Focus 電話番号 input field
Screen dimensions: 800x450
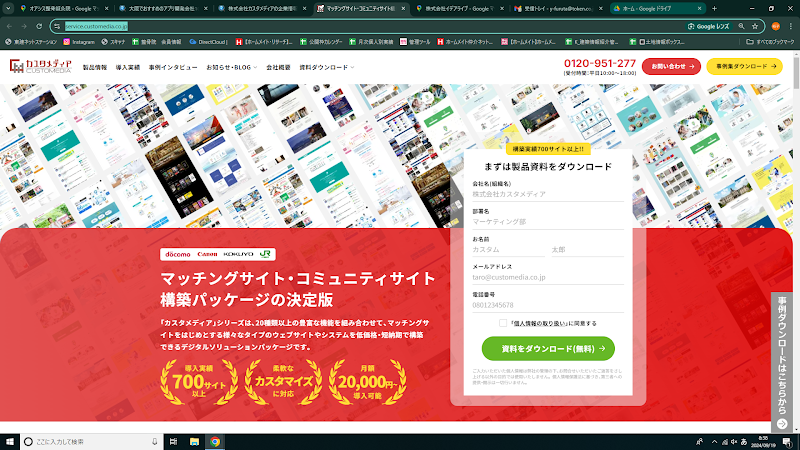(548, 305)
